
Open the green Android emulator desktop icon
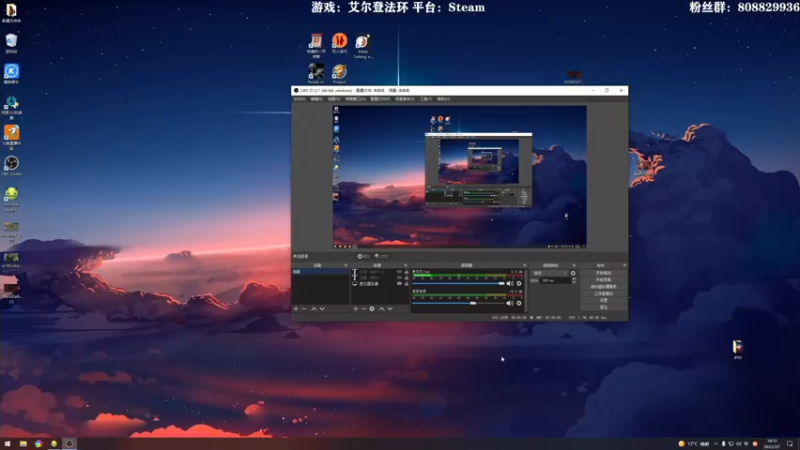(11, 198)
